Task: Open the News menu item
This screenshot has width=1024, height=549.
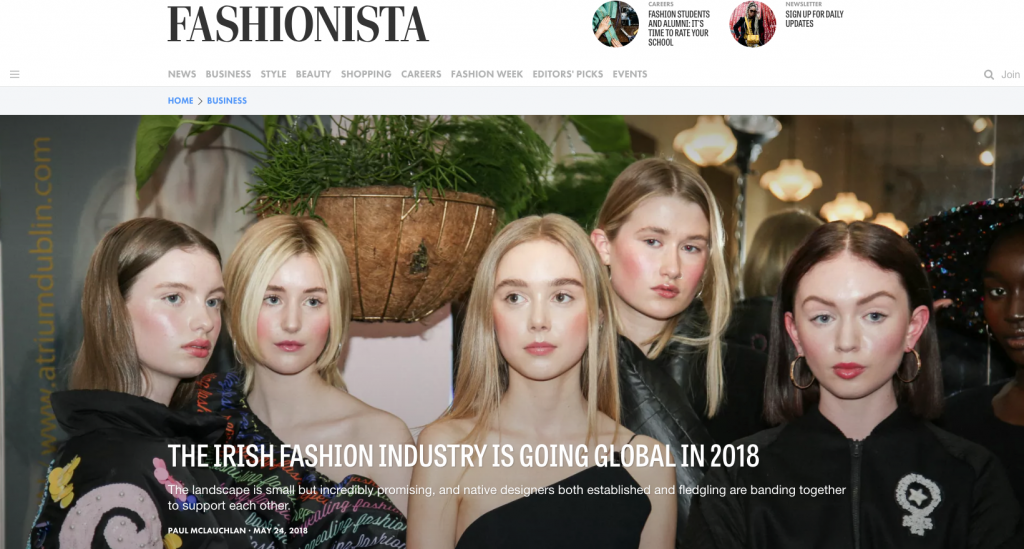Action: point(182,74)
